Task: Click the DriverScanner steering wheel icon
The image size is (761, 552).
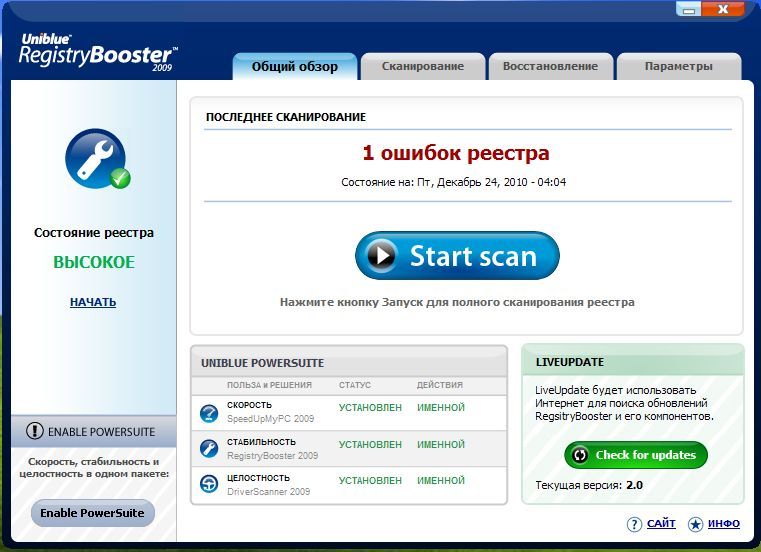Action: 209,484
